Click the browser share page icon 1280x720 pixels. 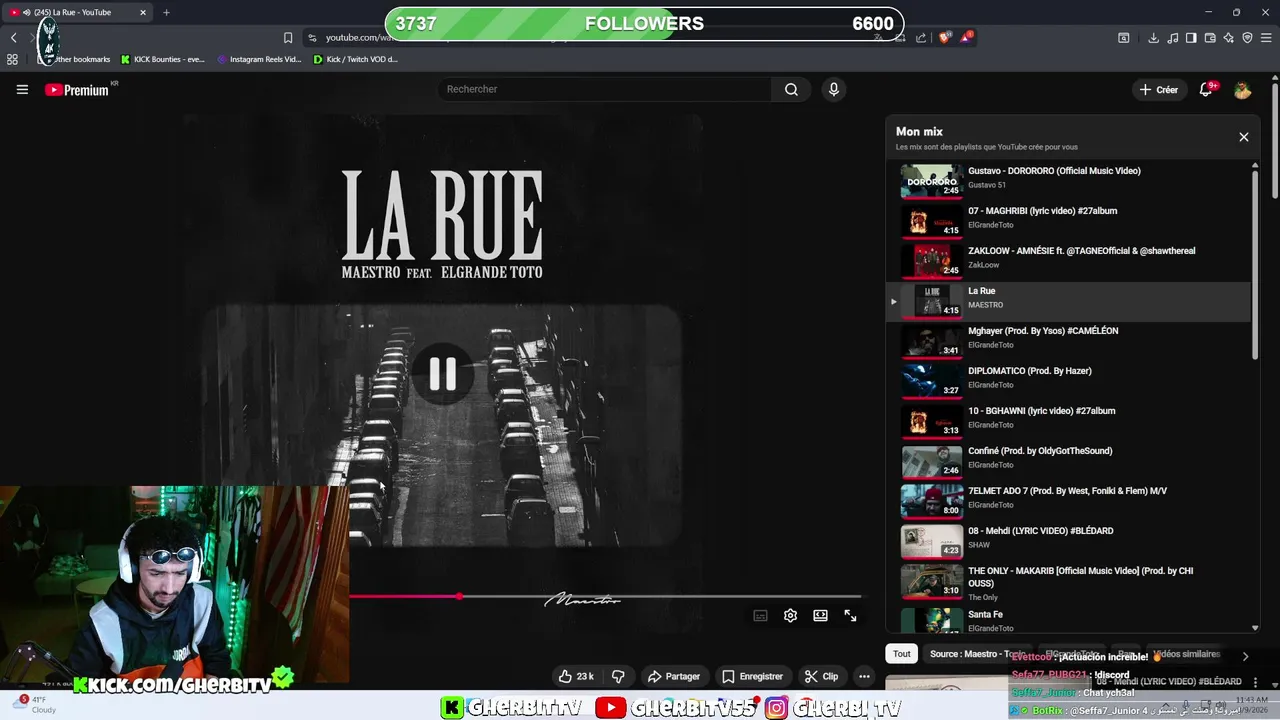[x=920, y=37]
